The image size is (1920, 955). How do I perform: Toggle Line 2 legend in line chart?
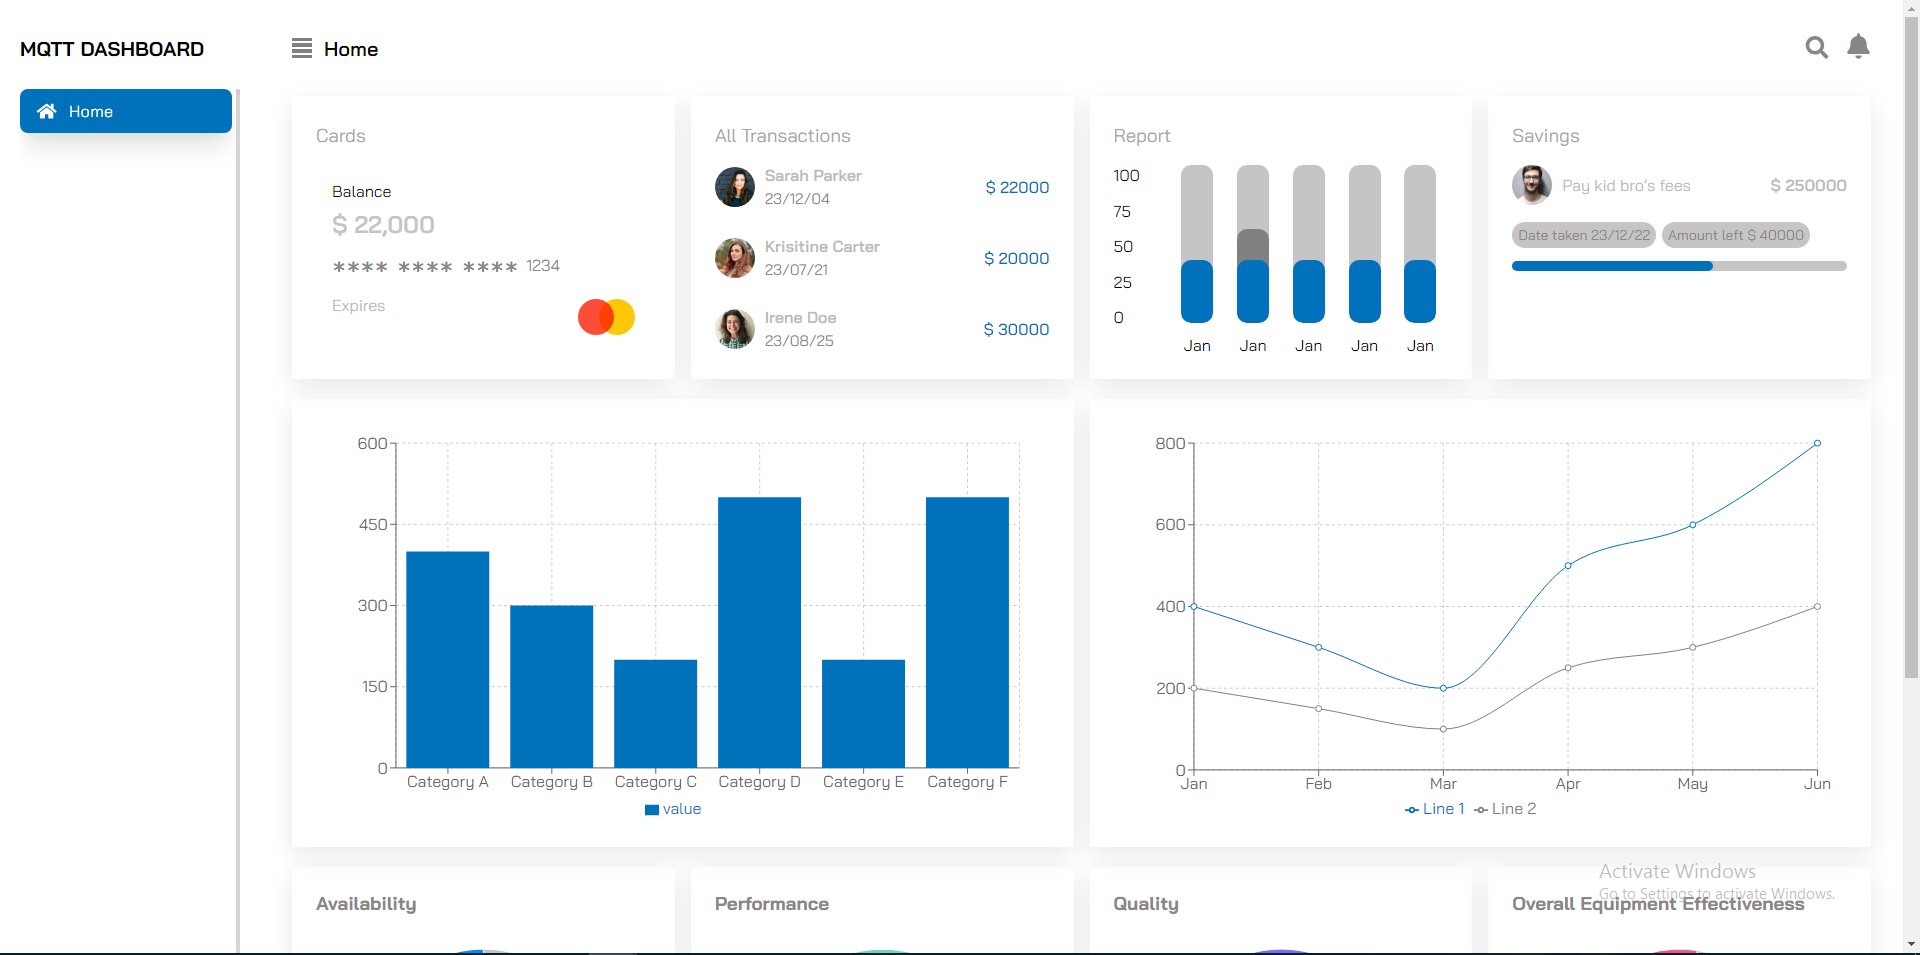1505,809
